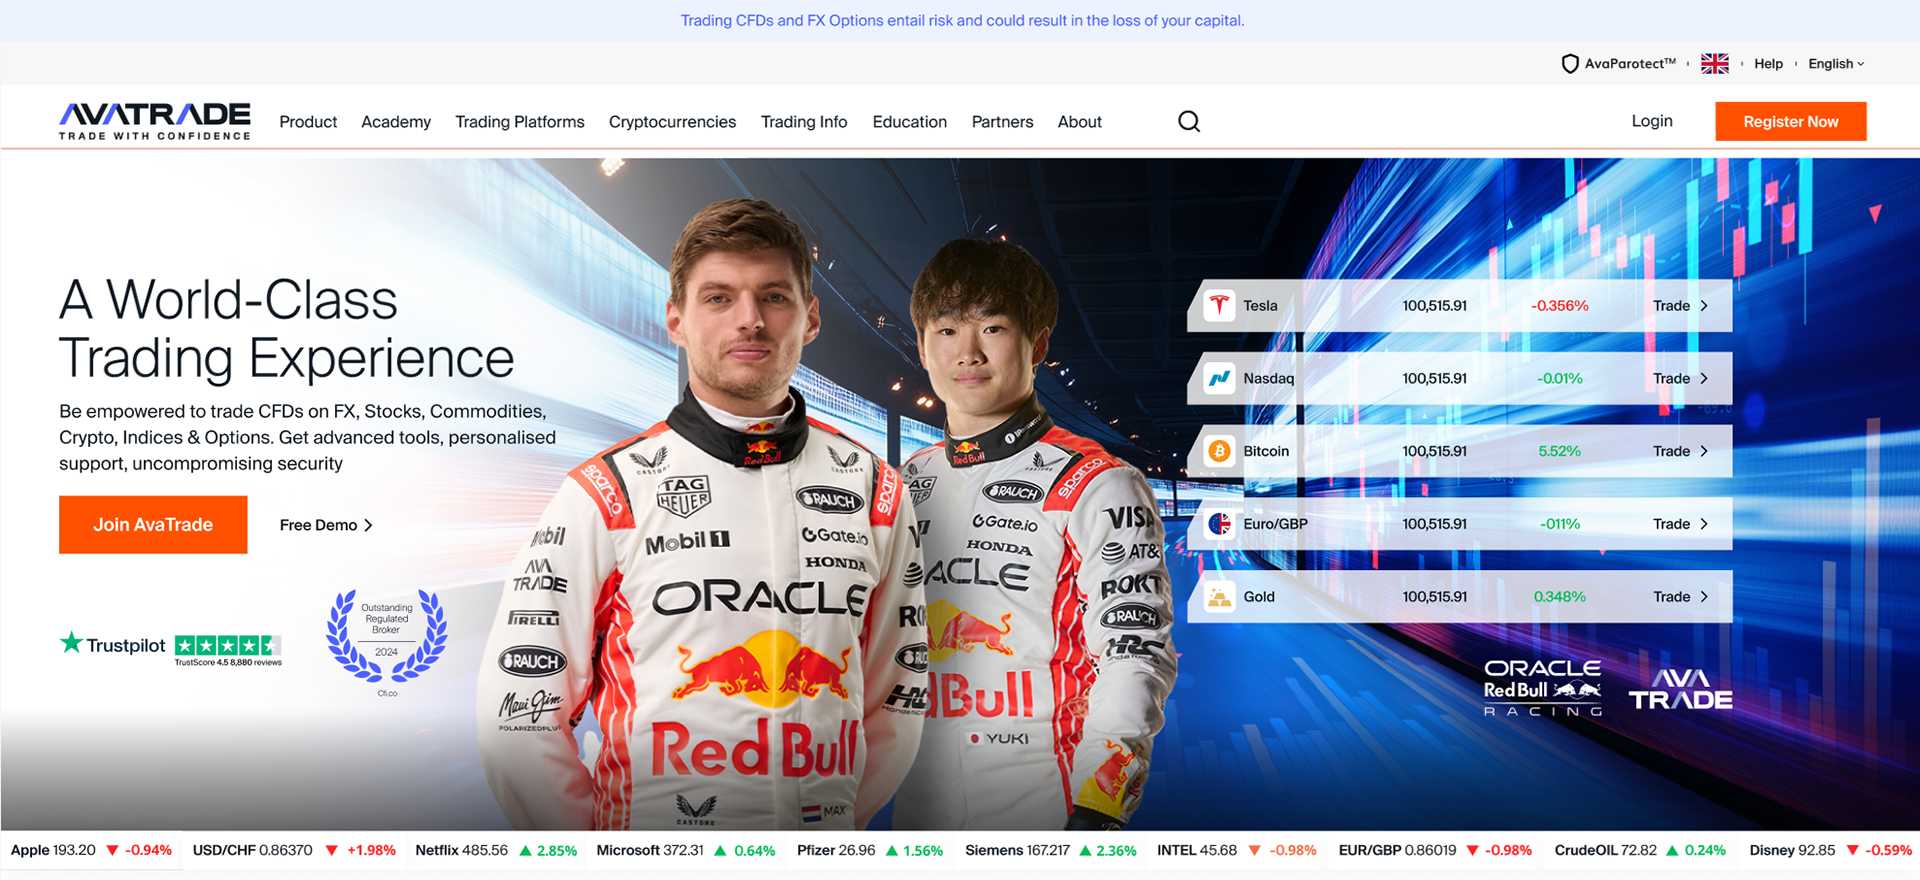The height and width of the screenshot is (880, 1920).
Task: Click the Trustpilot green rating stars
Action: coord(228,645)
